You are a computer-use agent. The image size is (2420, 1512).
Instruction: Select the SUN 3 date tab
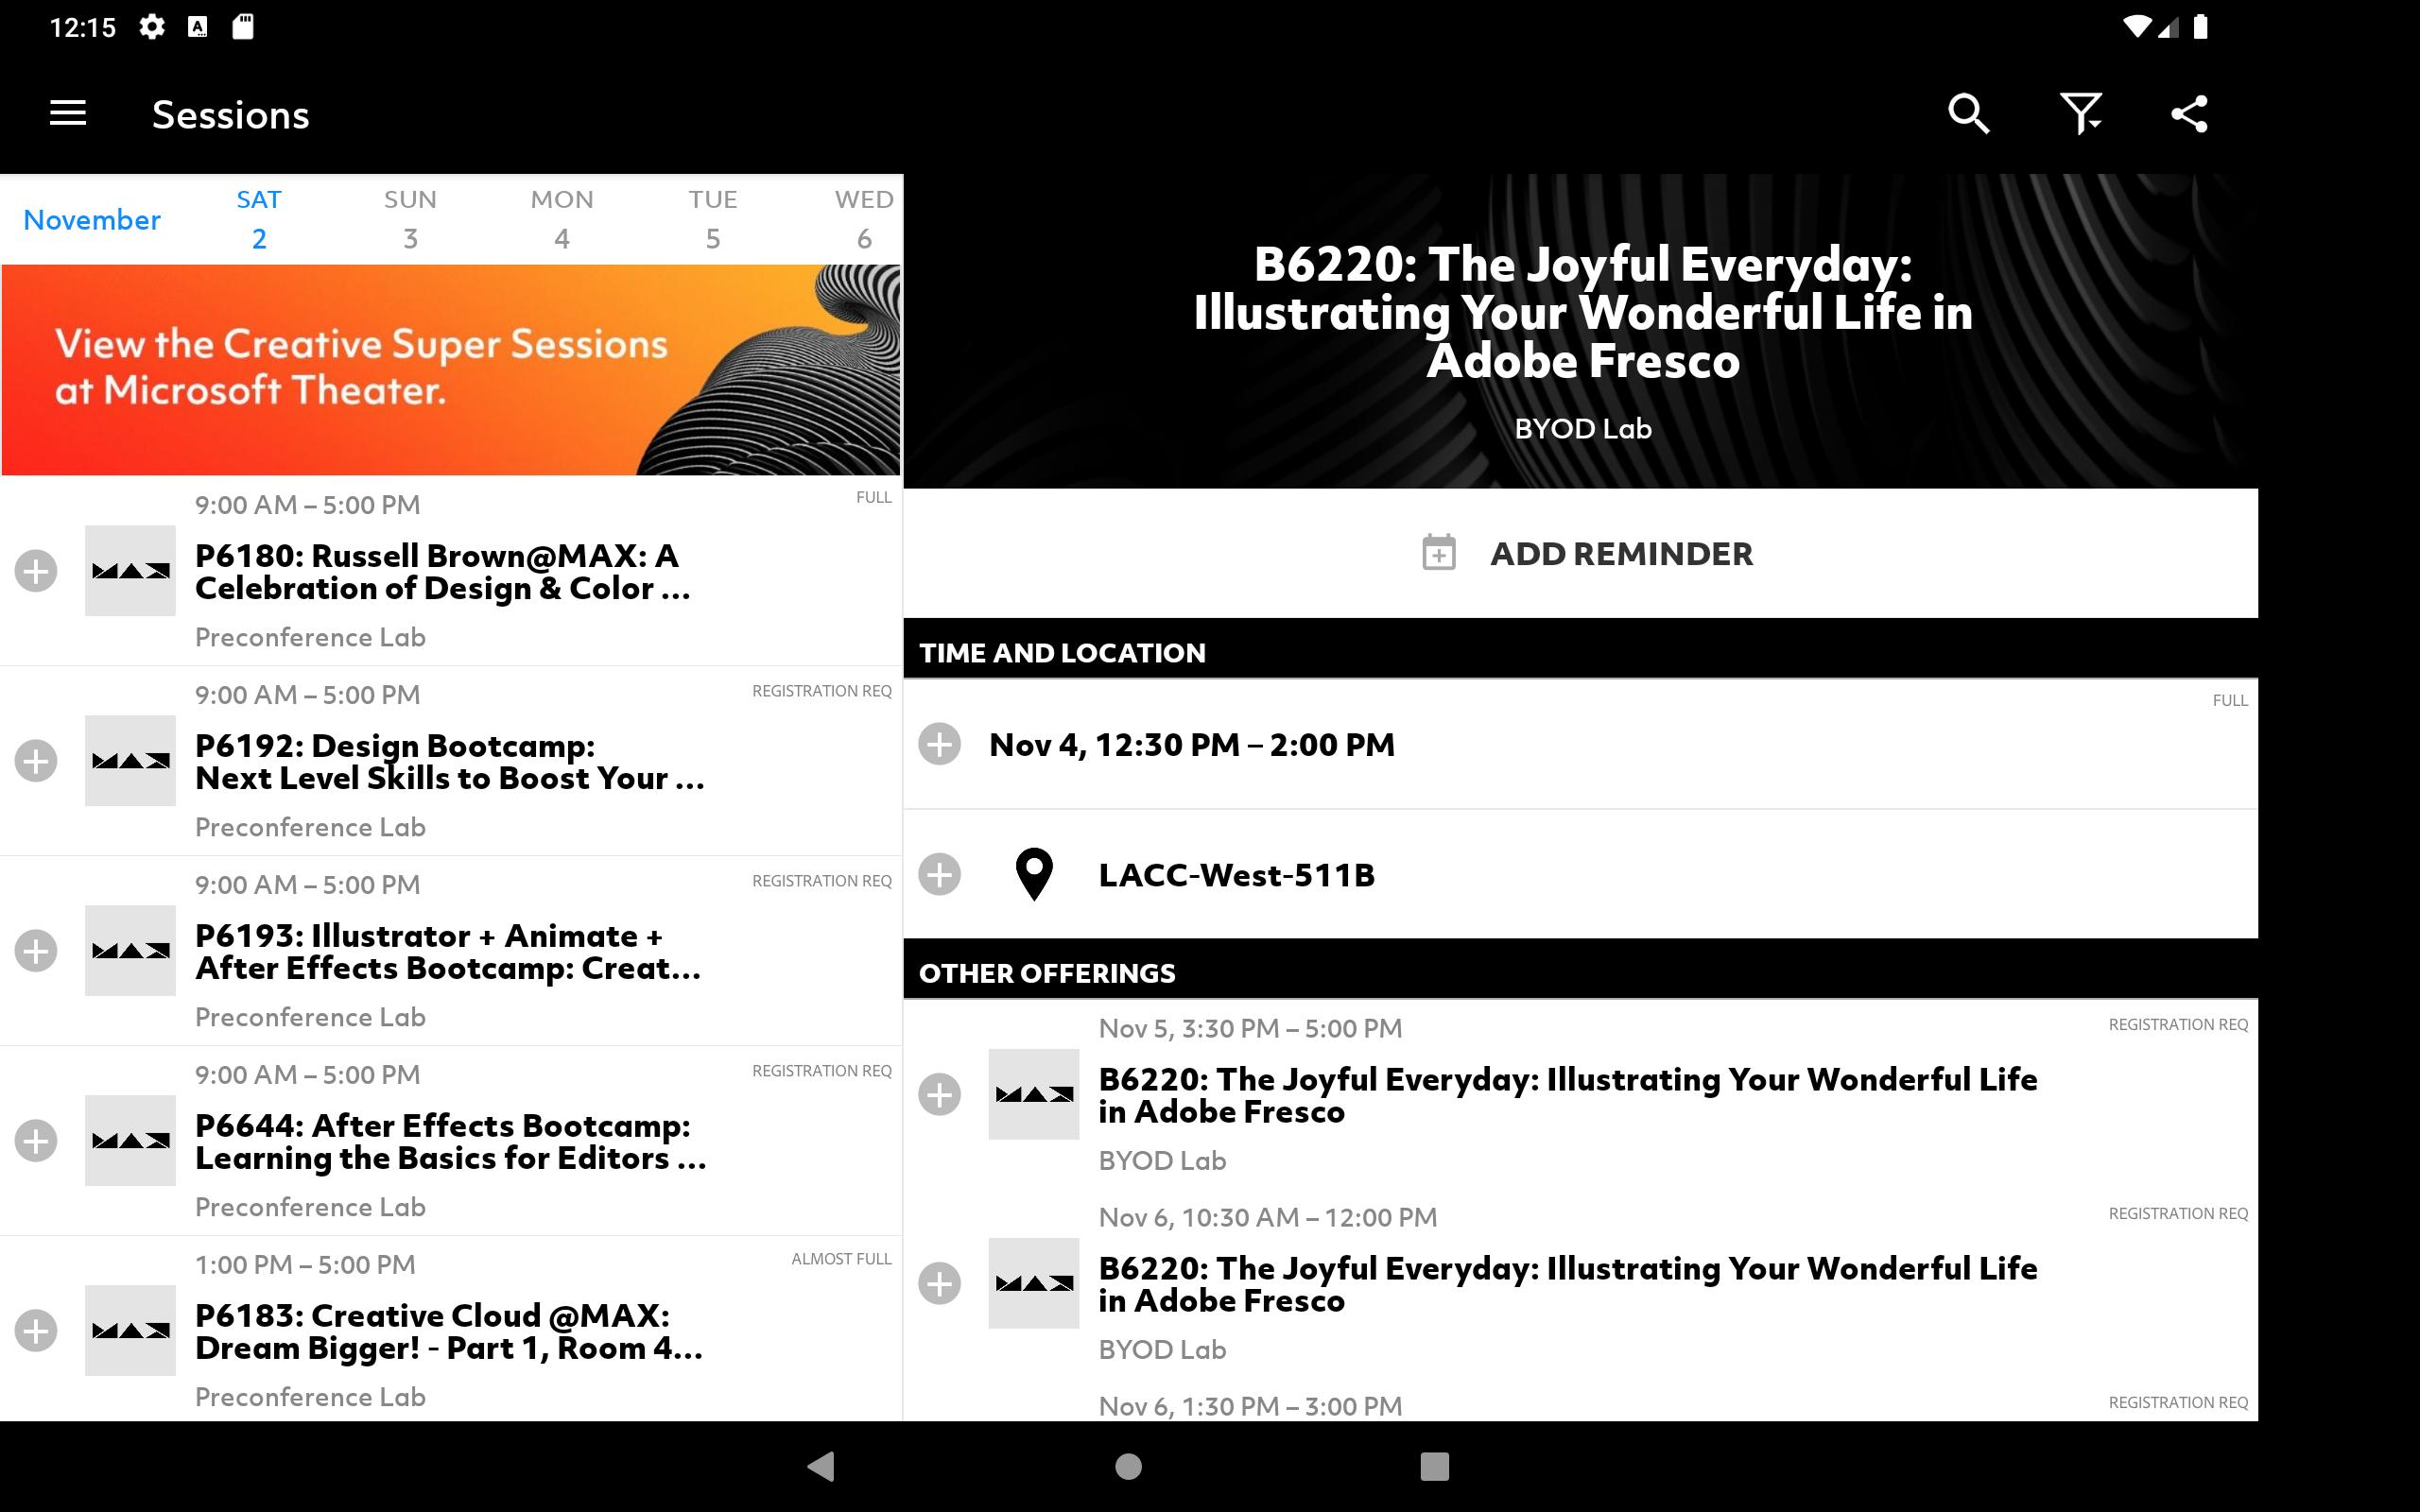410,219
